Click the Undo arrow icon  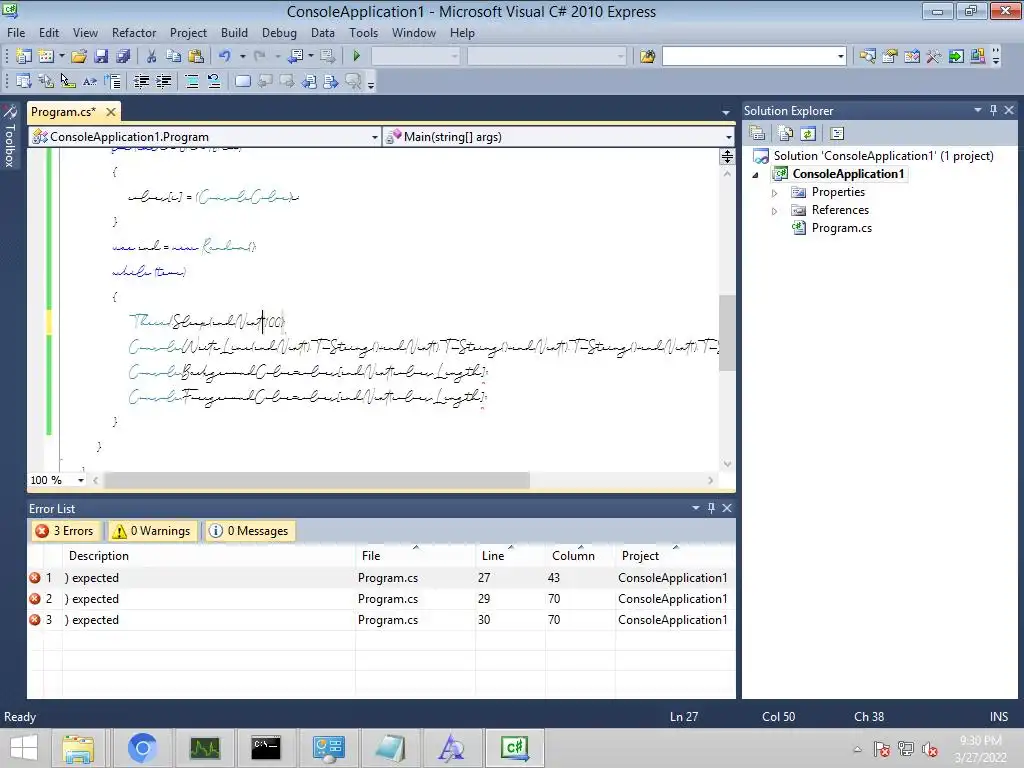tap(225, 56)
